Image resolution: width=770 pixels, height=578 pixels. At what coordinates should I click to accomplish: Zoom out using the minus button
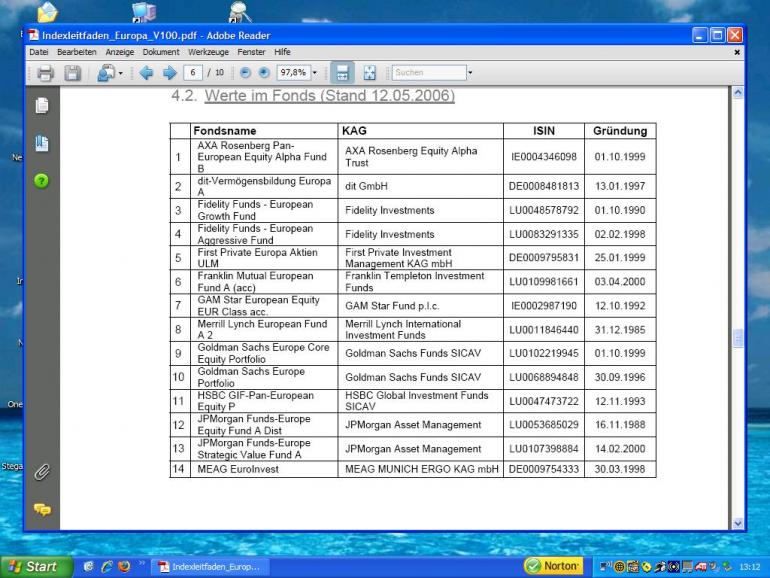pos(245,73)
